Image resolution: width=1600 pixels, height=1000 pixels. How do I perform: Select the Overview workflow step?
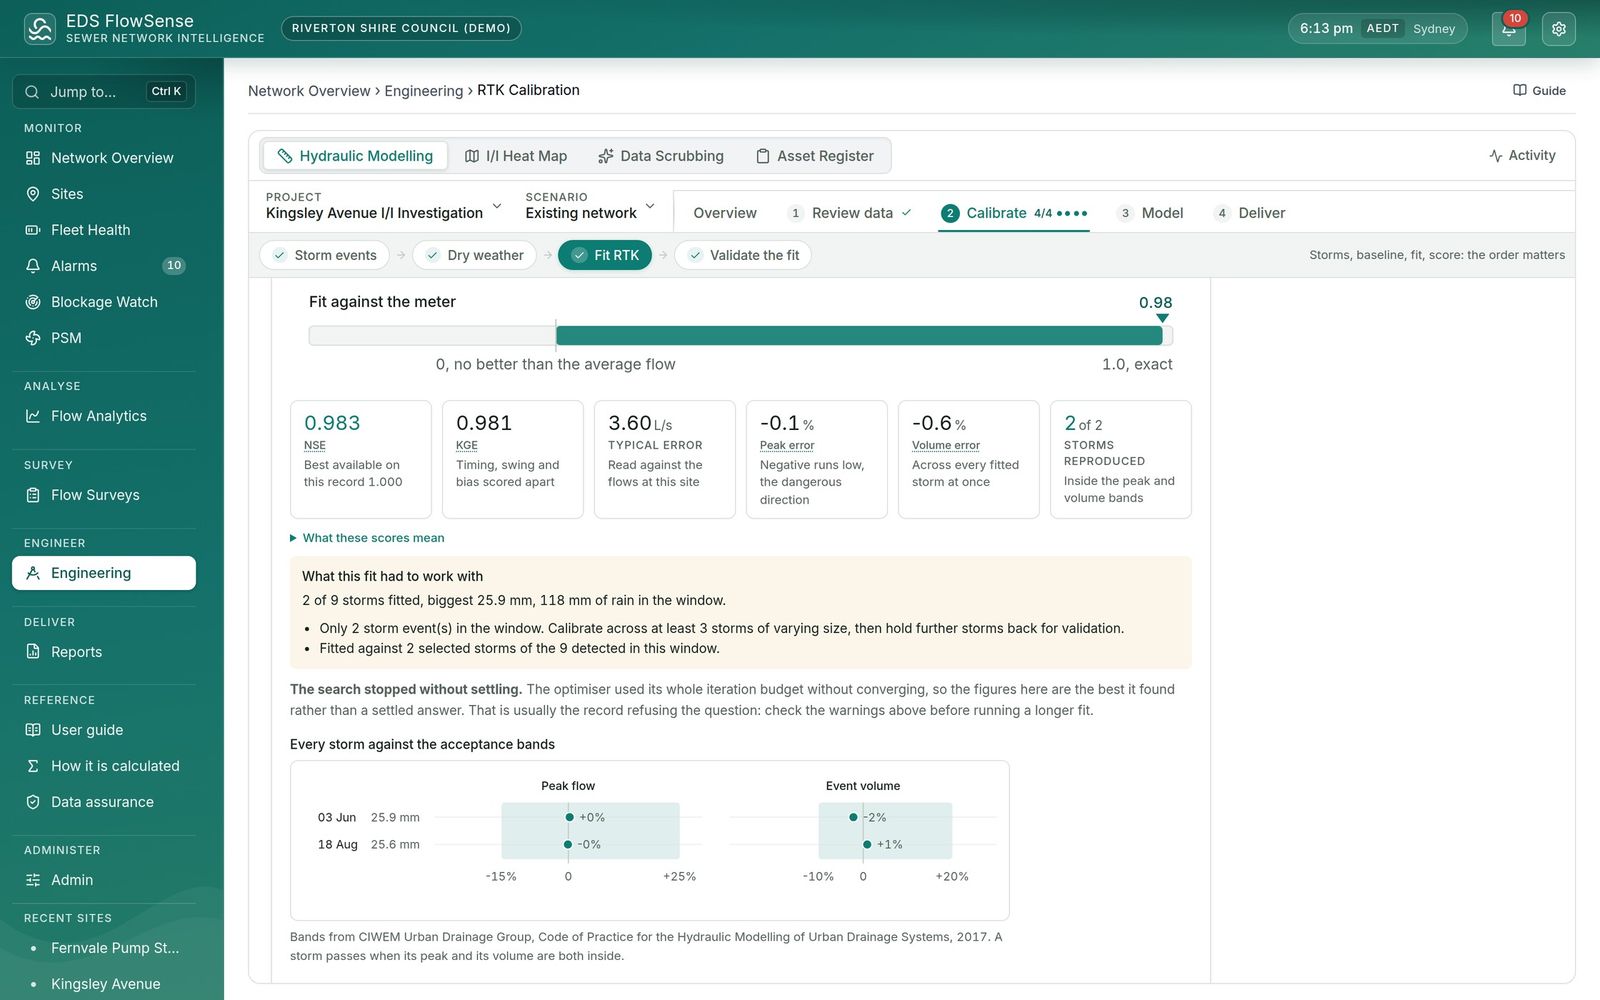tap(725, 213)
